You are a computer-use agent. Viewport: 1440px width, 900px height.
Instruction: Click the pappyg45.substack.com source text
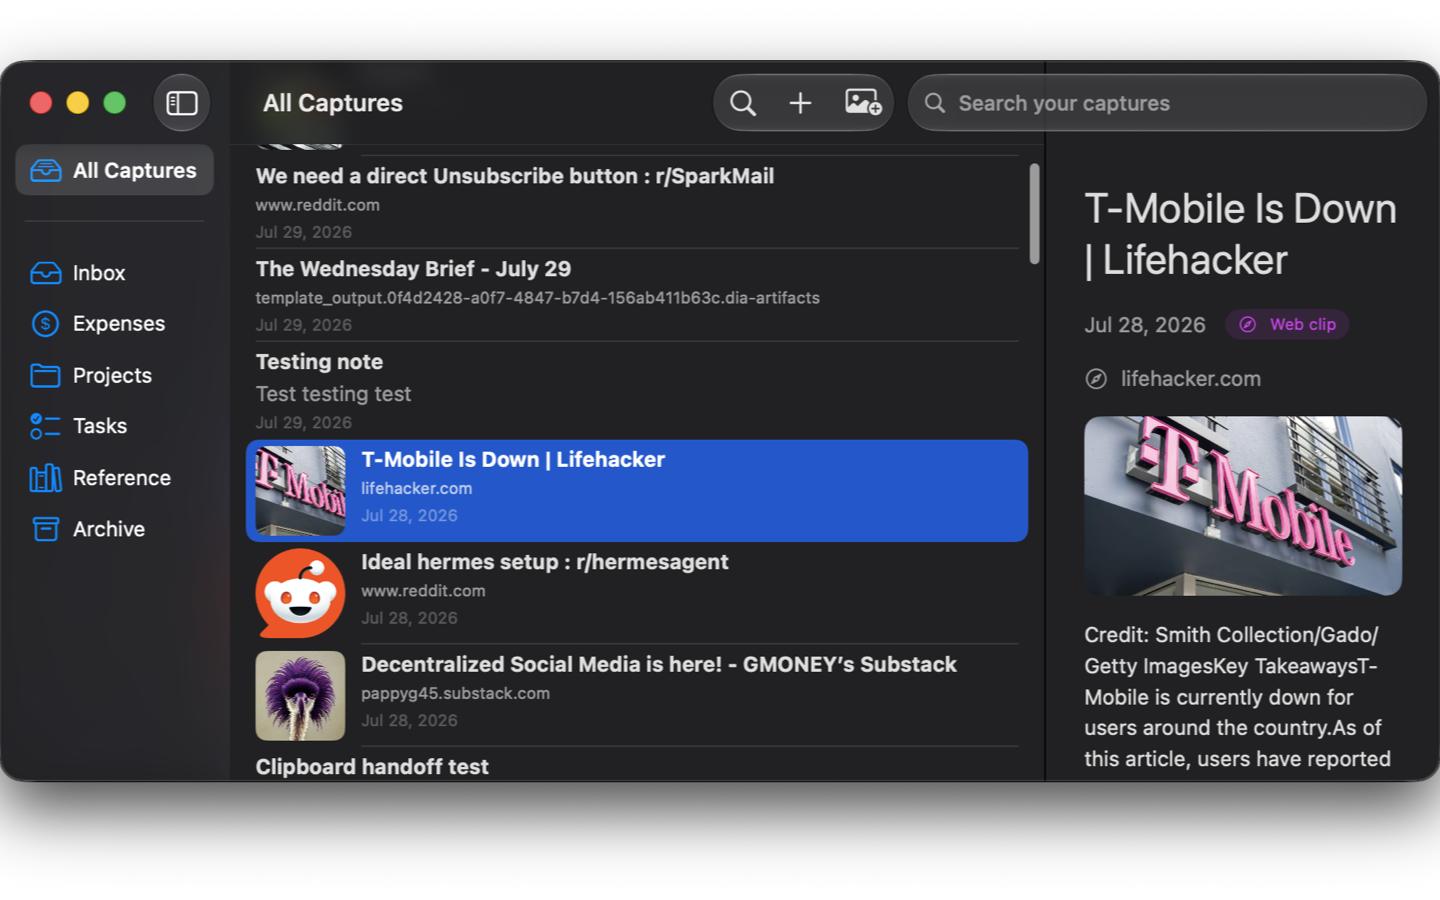[455, 693]
